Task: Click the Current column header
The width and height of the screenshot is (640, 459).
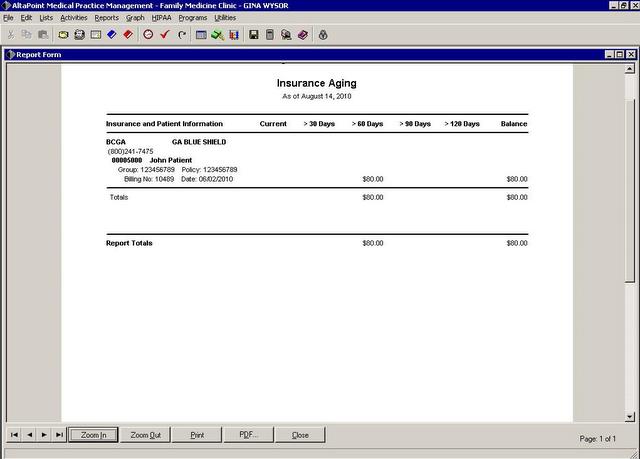Action: coord(273,124)
